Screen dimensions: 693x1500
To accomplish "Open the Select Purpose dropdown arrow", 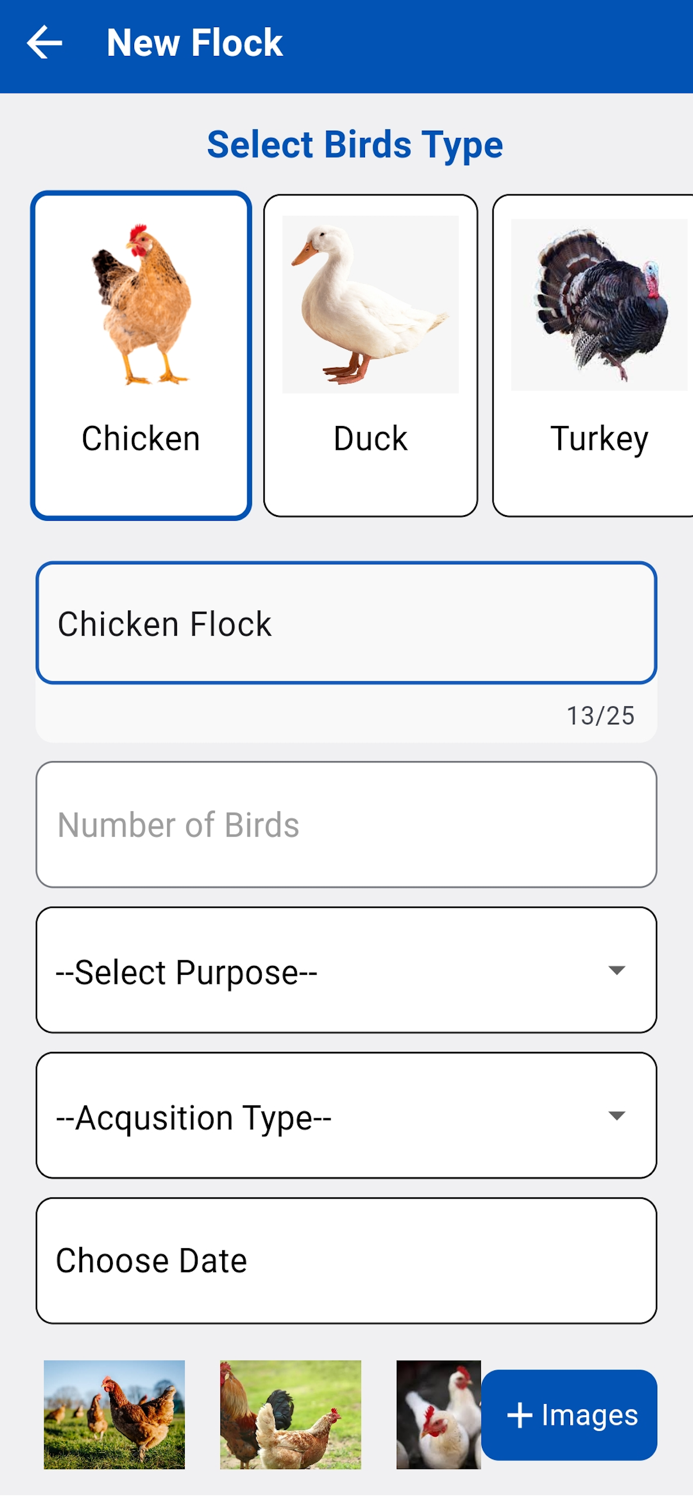I will click(618, 969).
